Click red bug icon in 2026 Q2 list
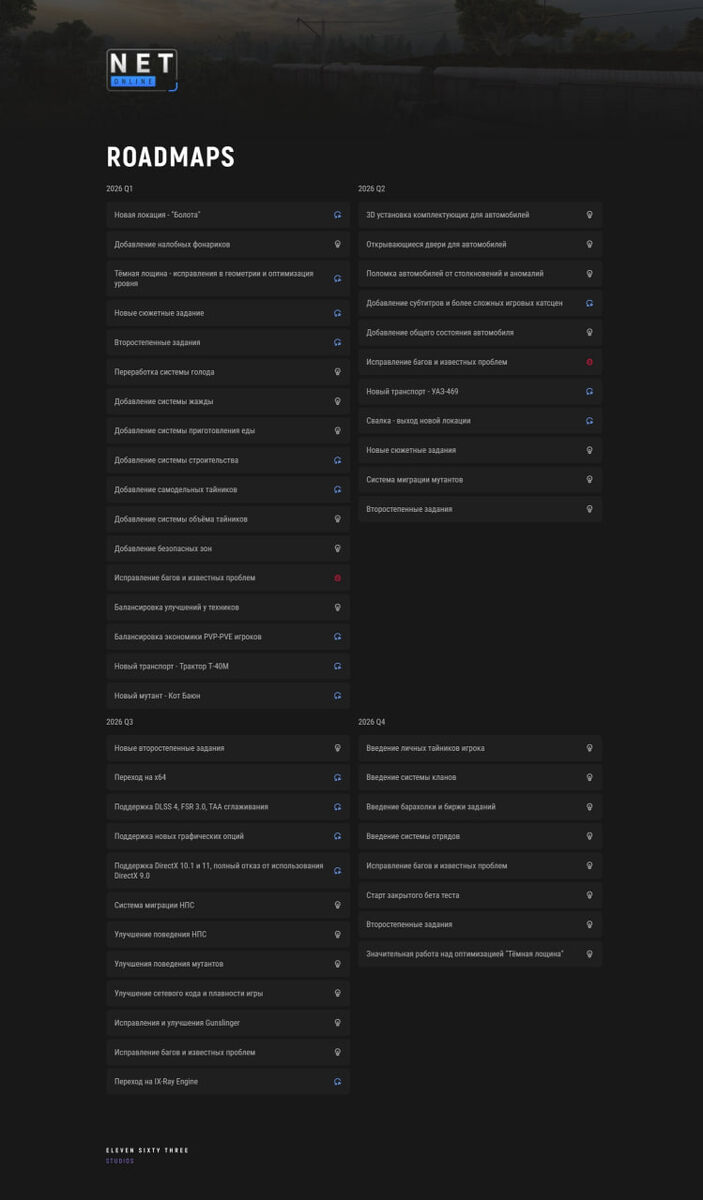 [x=590, y=362]
